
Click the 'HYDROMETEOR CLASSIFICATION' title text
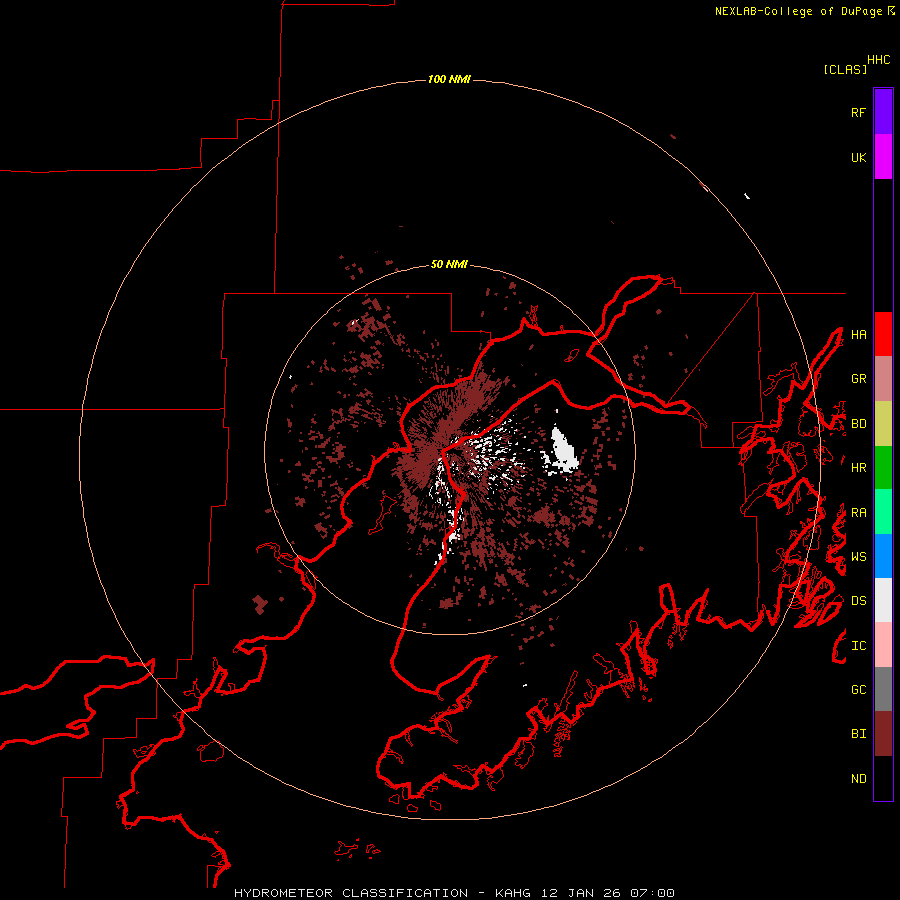351,893
